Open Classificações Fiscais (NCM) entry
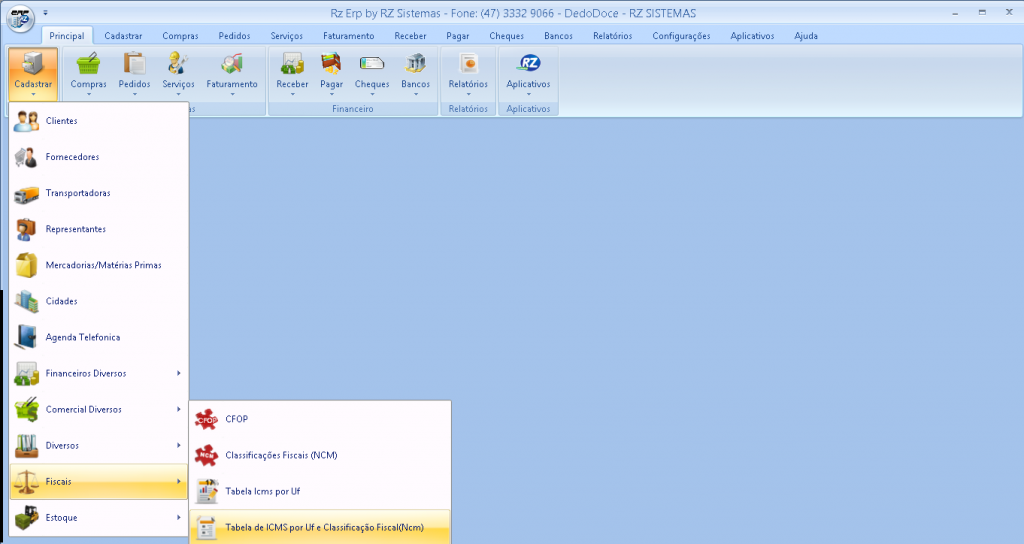This screenshot has height=544, width=1024. (281, 455)
